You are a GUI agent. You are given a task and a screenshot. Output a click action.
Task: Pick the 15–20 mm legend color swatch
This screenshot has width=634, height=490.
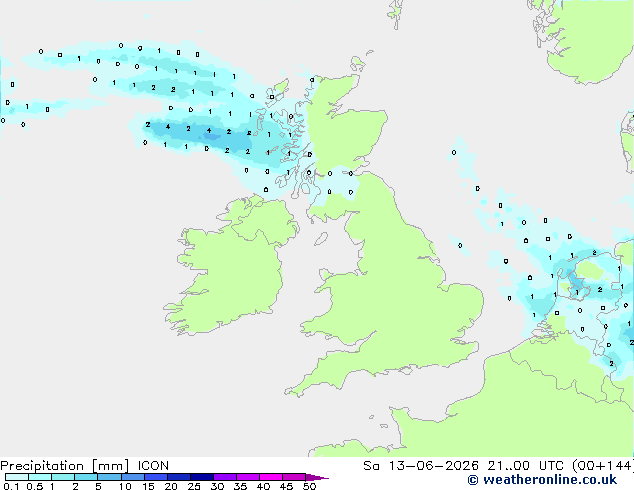(156, 477)
